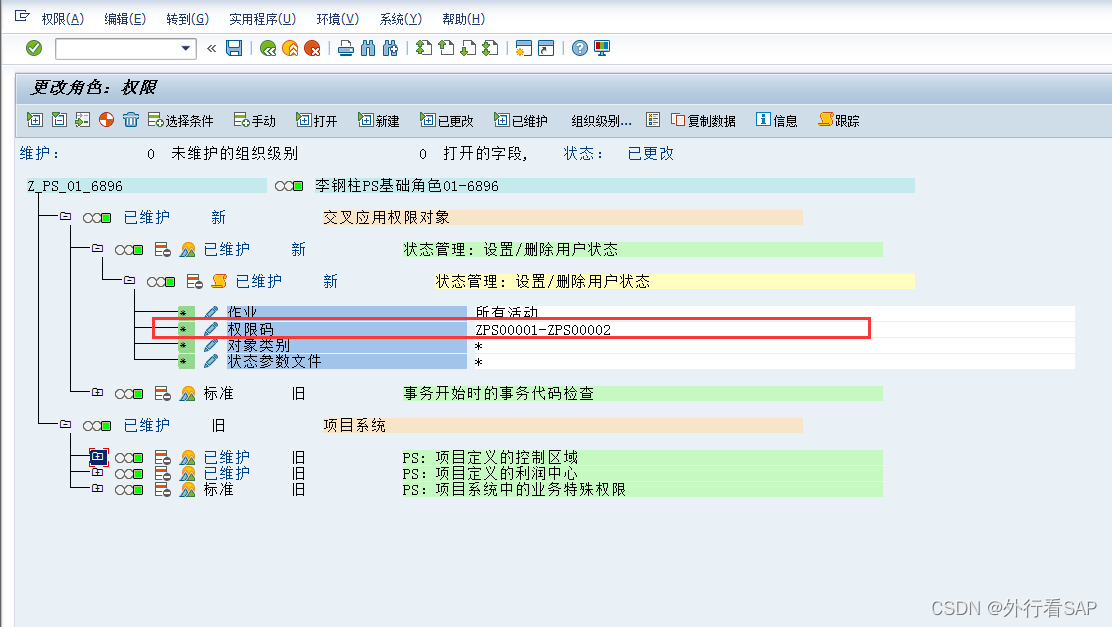
Task: Click the red Cancel icon
Action: [x=312, y=48]
